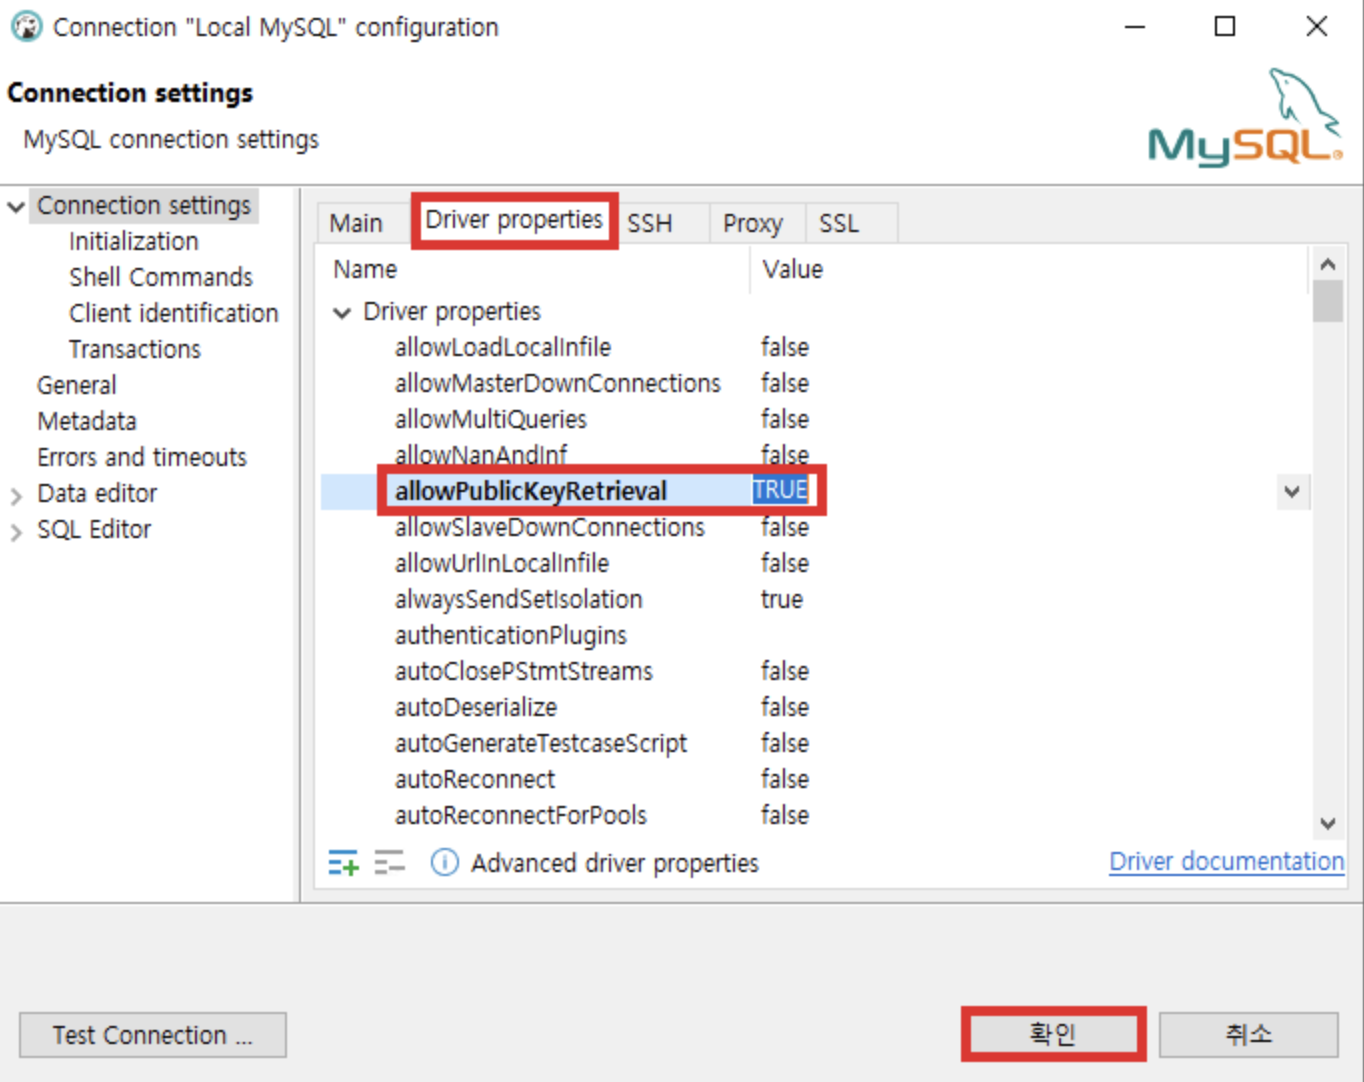The width and height of the screenshot is (1364, 1082).
Task: Click the properties list scrollbar thumb
Action: [1328, 302]
